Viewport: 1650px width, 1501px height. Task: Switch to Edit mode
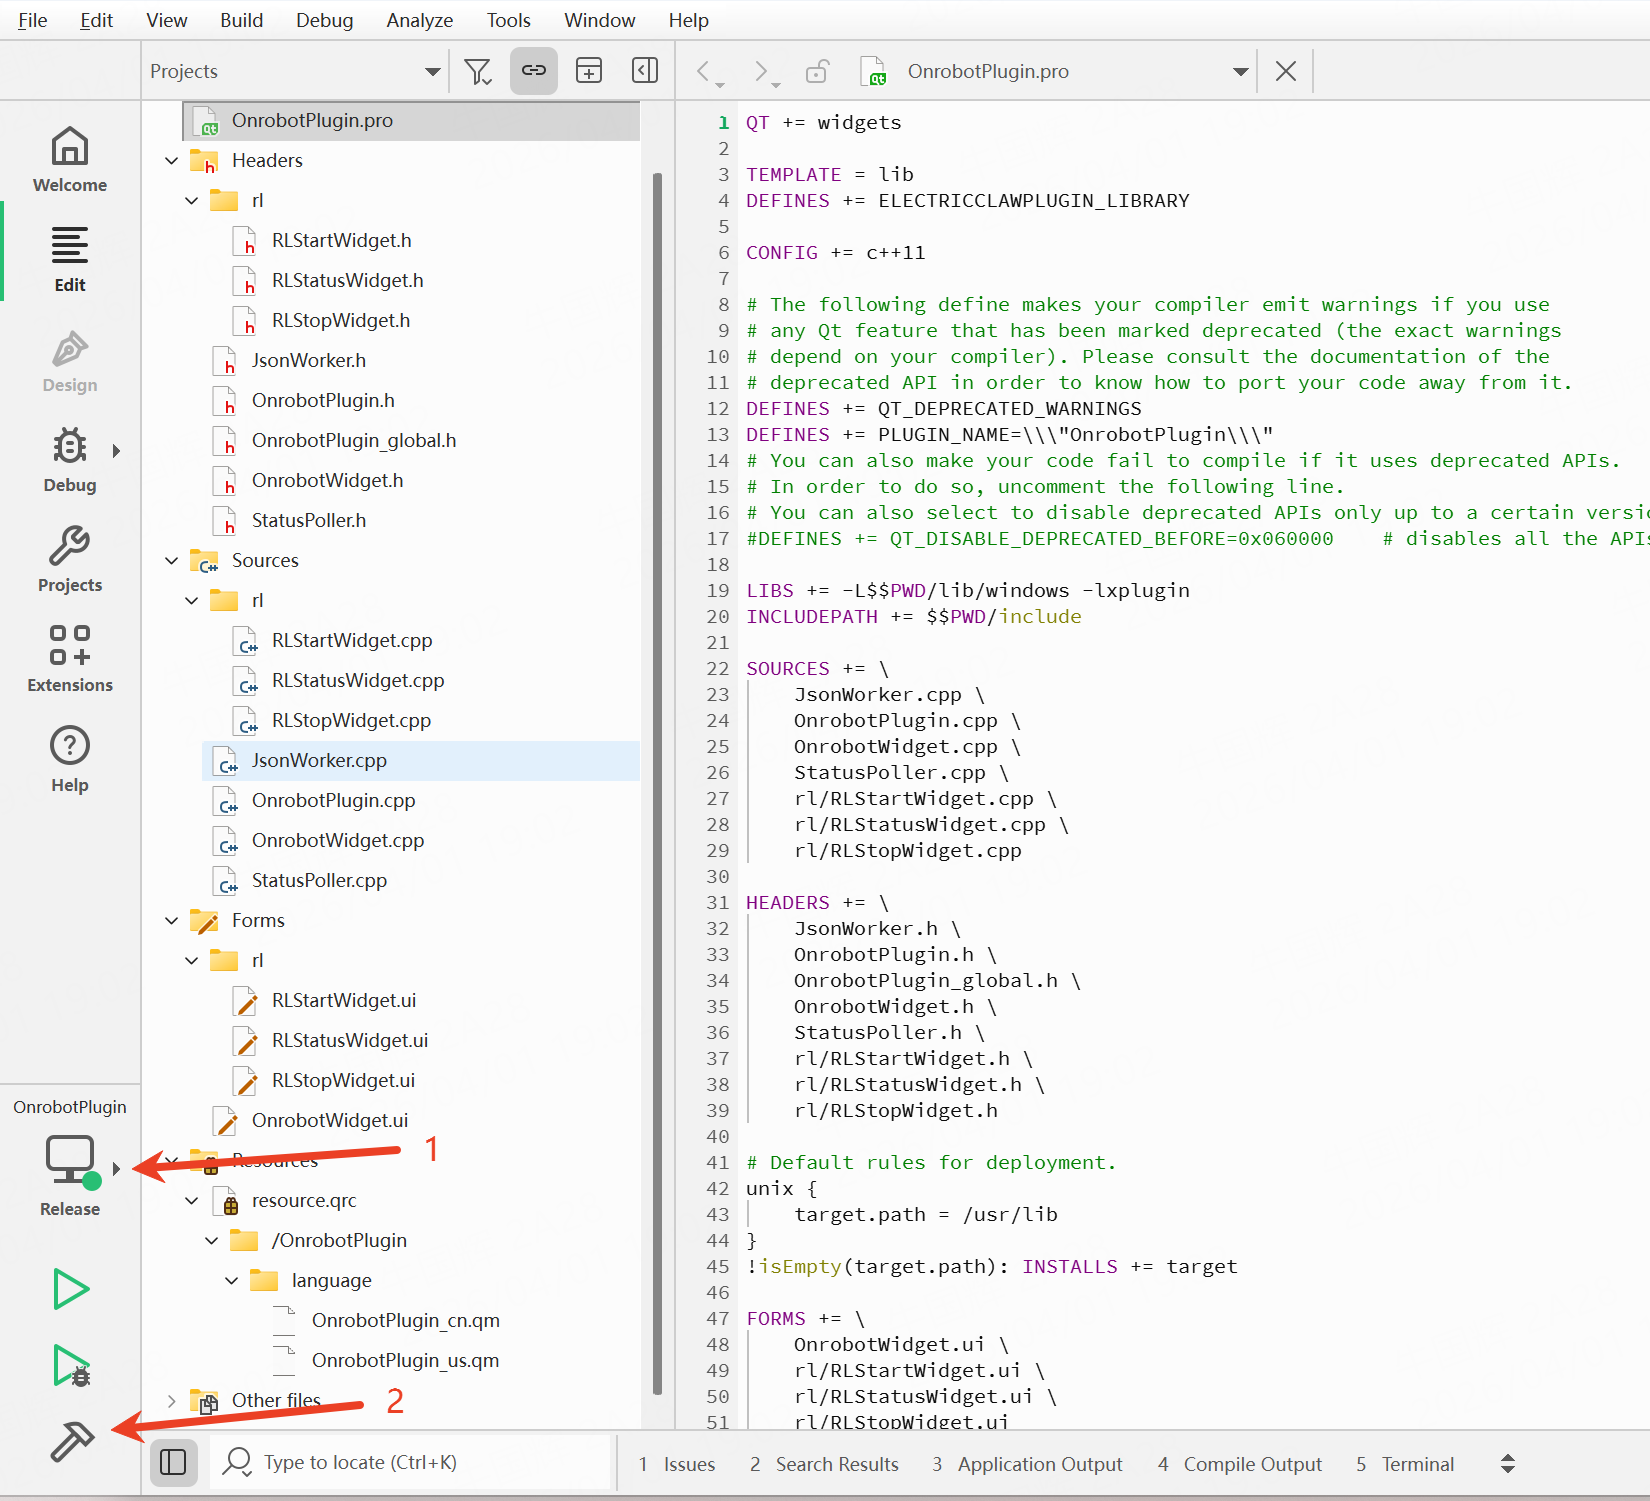(69, 259)
